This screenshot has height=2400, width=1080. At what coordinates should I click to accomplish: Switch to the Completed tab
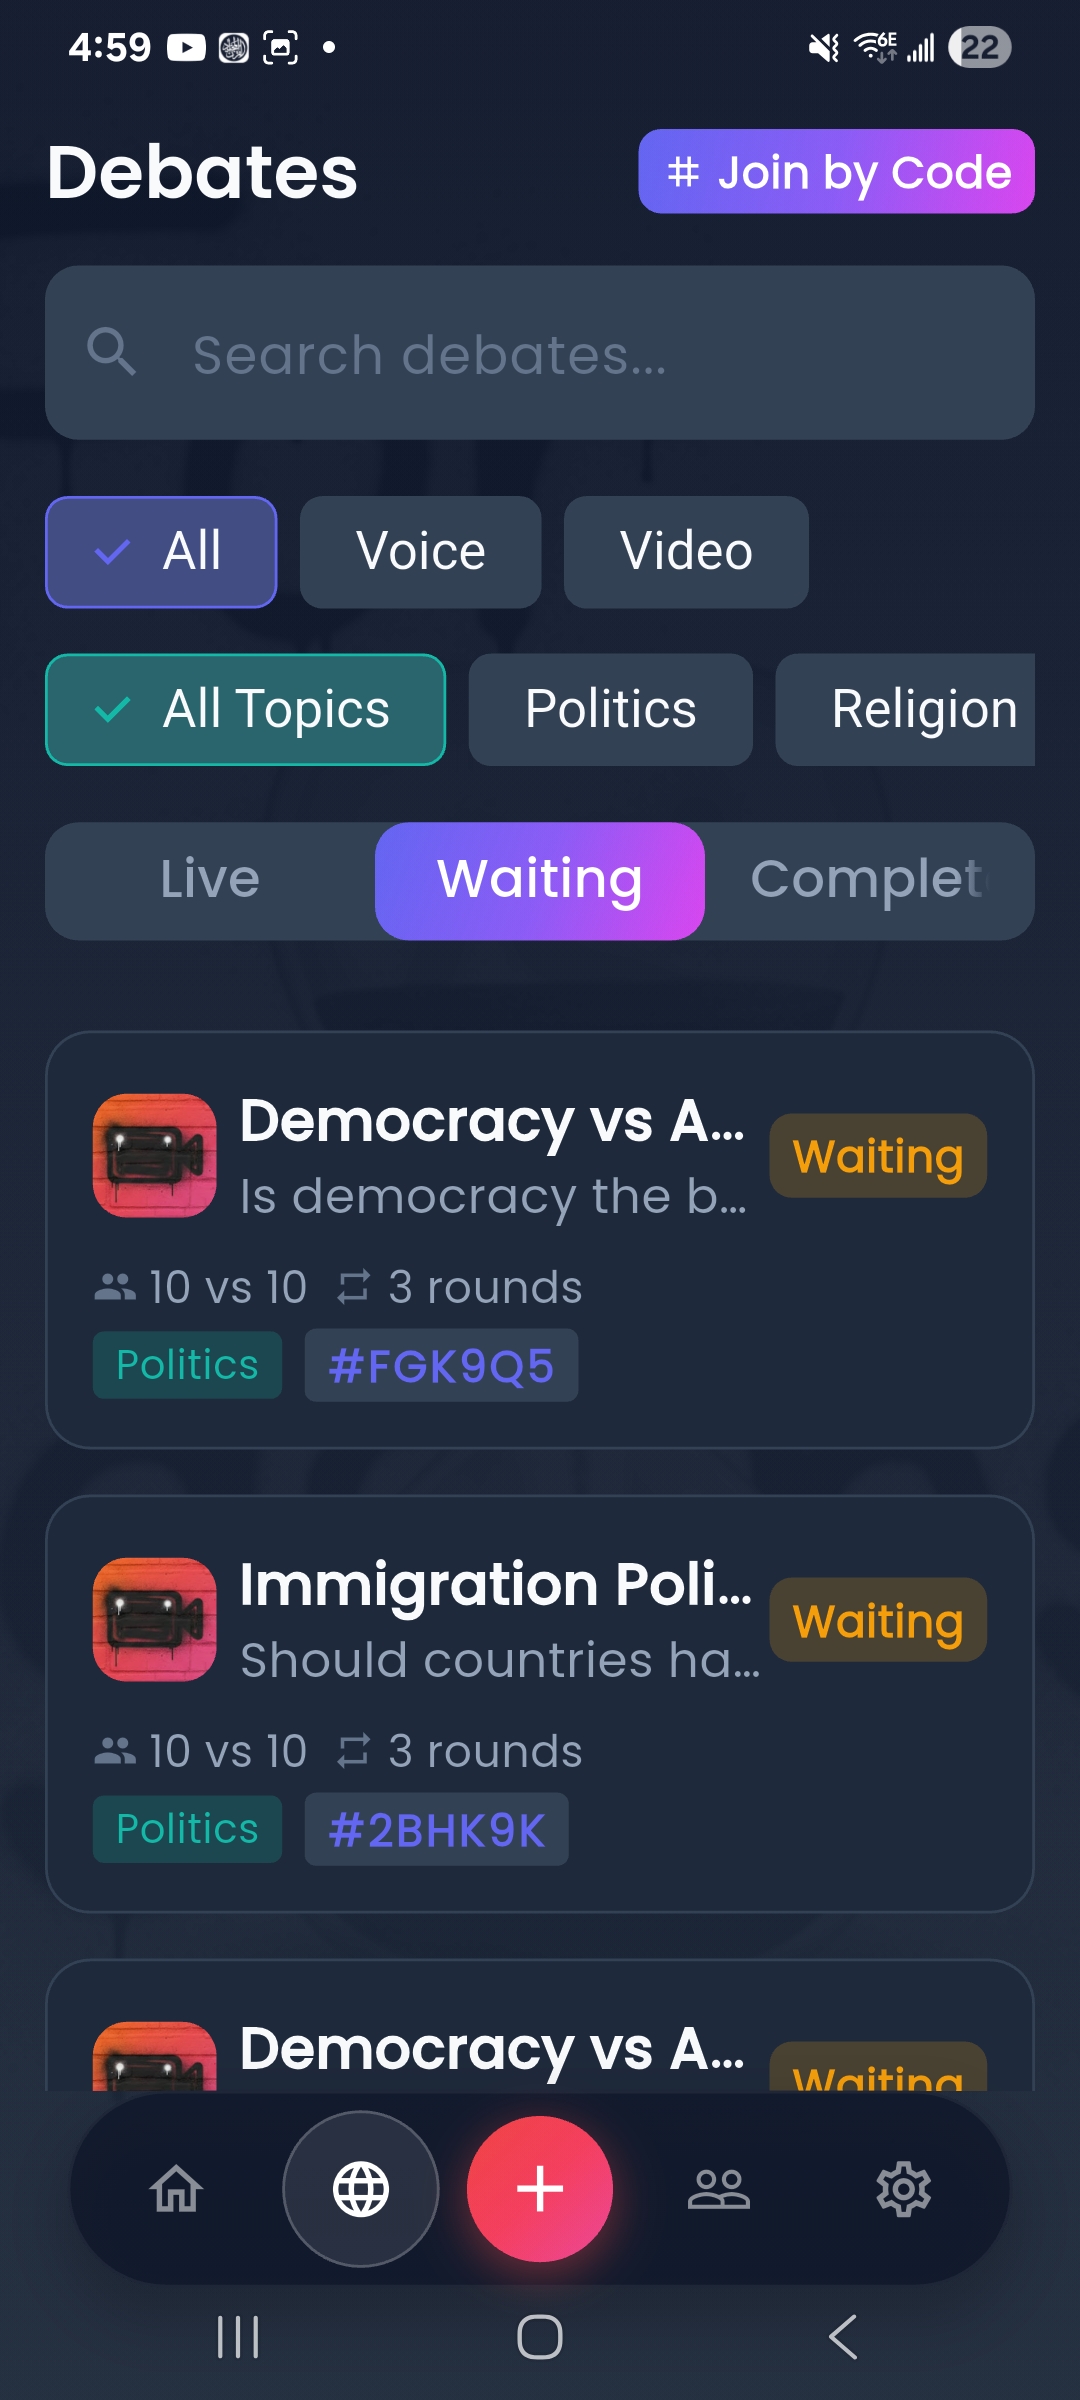click(869, 881)
